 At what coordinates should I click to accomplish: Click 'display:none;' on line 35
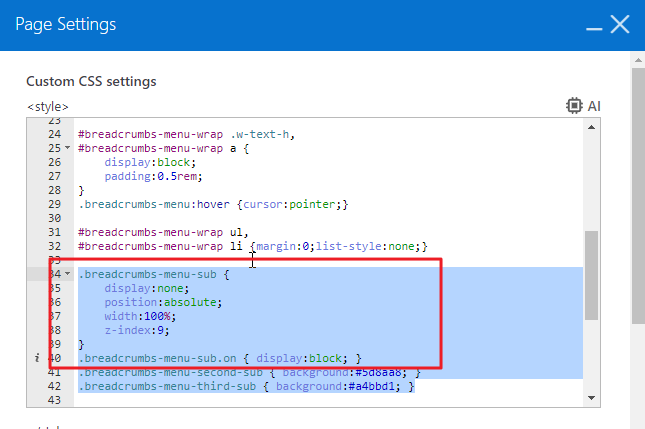tap(146, 288)
